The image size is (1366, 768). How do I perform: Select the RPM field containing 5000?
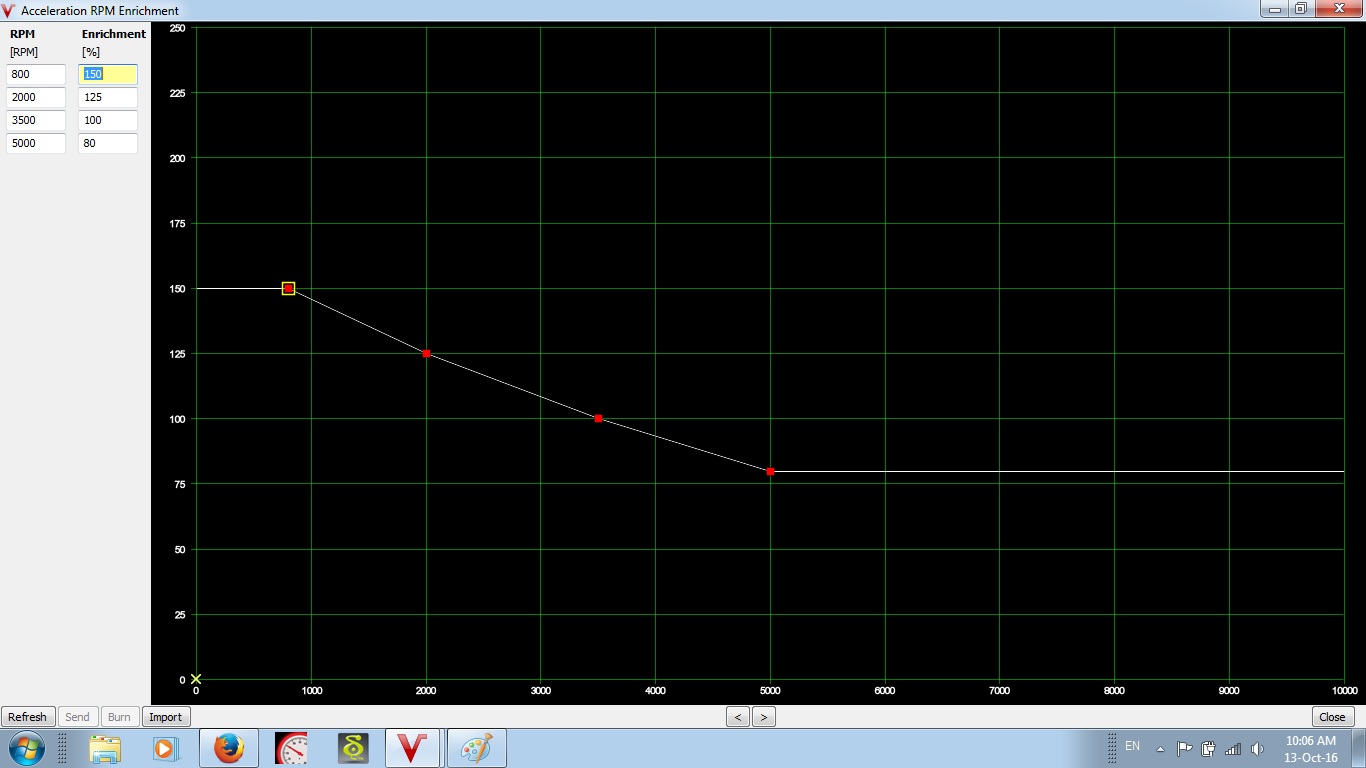(35, 143)
